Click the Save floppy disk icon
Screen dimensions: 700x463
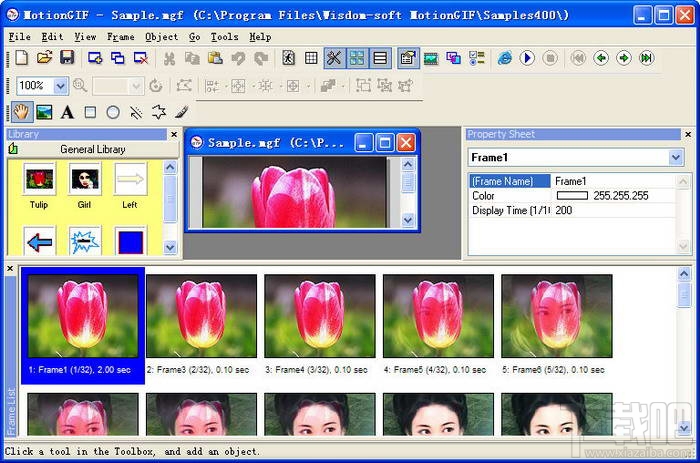tap(67, 58)
